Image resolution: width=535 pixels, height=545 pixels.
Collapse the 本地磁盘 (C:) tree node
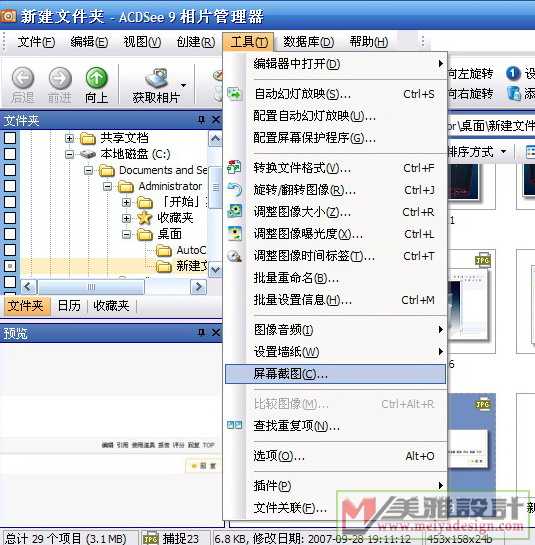click(69, 154)
